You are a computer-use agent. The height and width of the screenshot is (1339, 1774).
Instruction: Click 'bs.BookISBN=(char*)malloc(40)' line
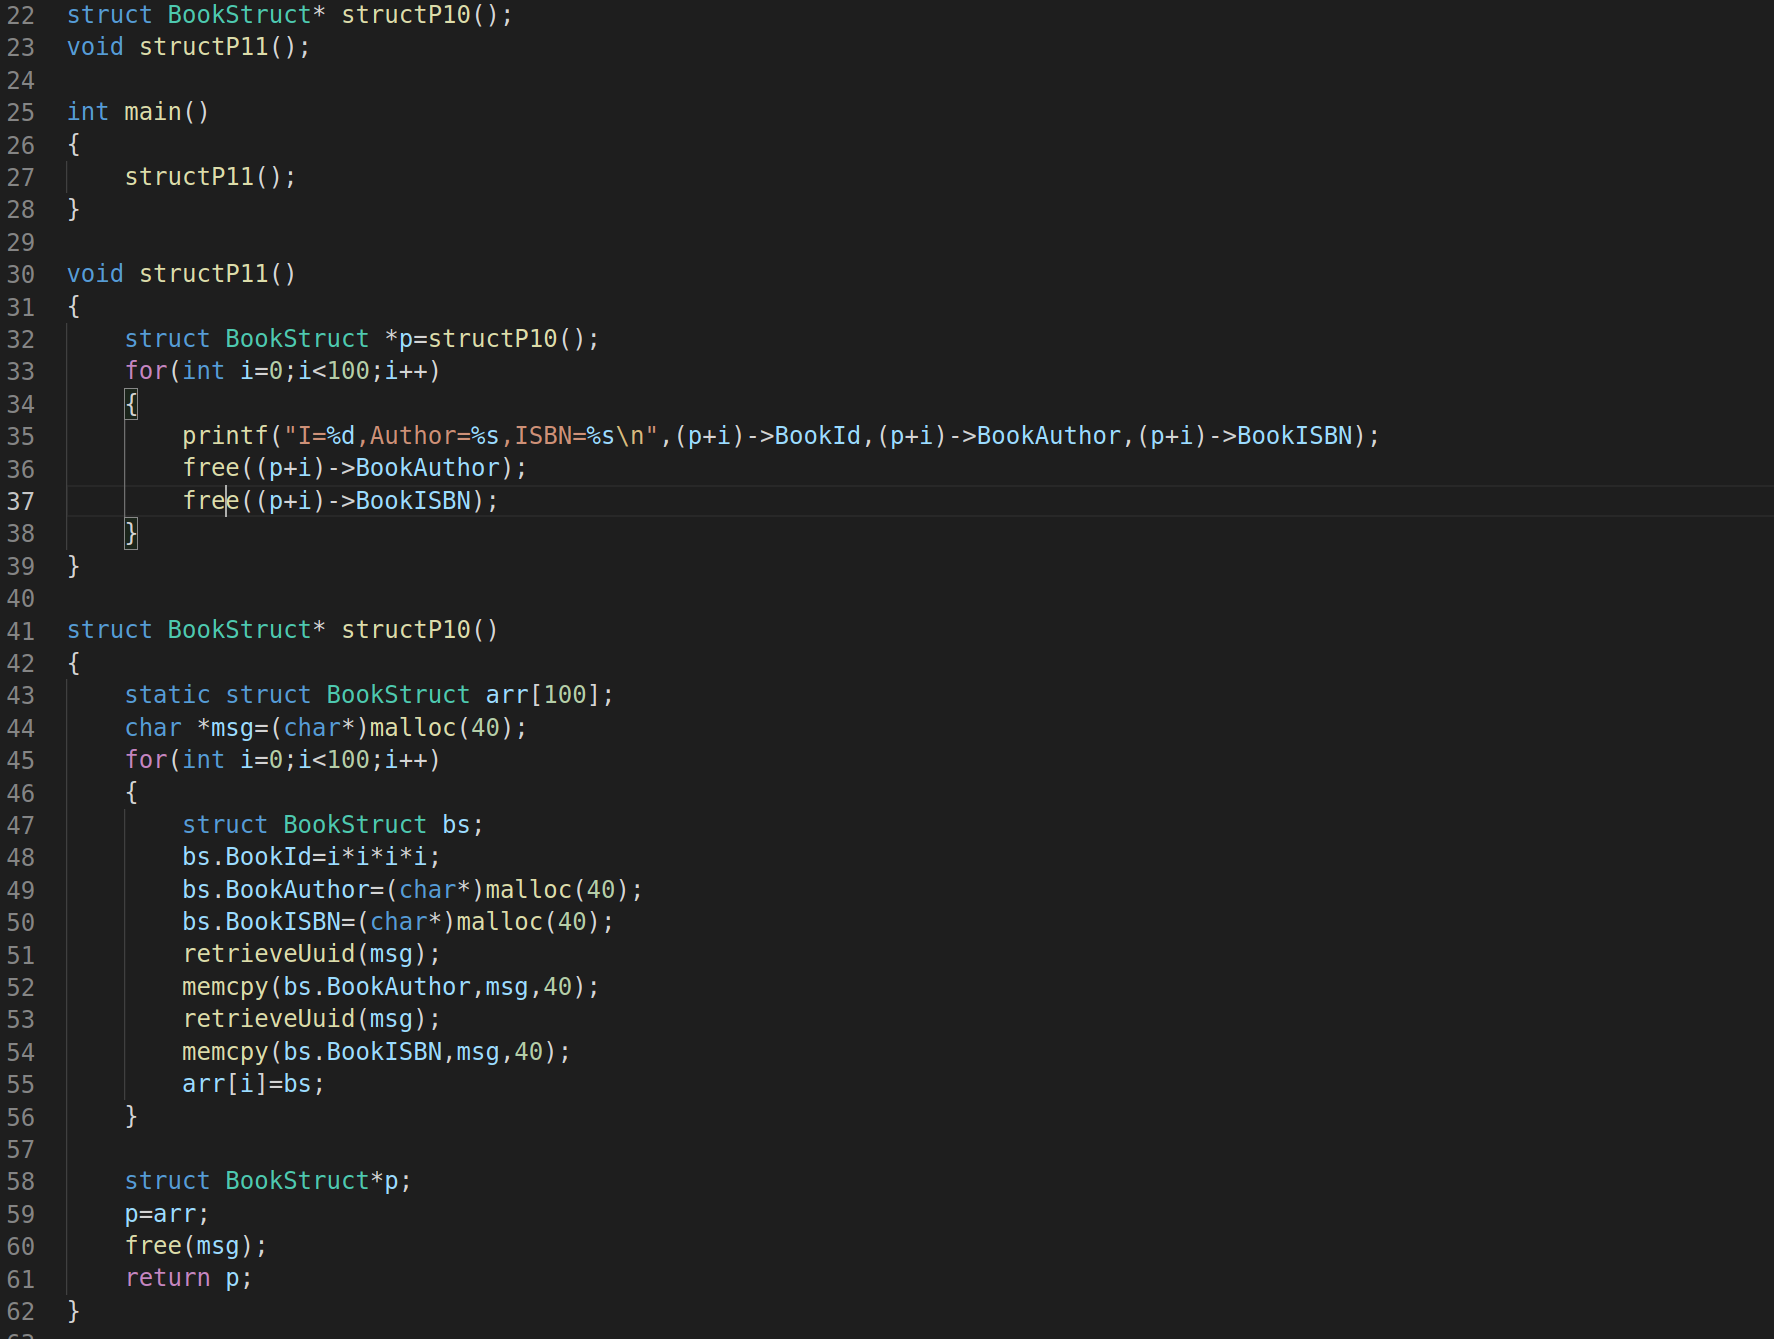[x=398, y=922]
